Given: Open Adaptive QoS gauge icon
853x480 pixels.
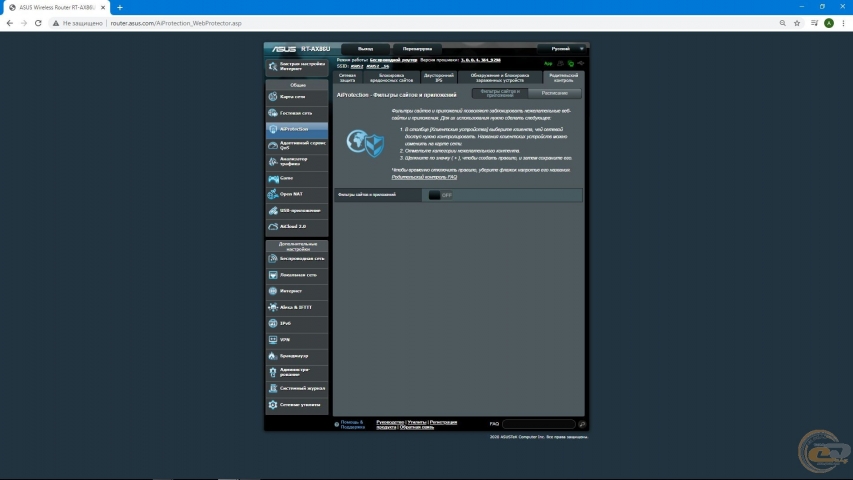Looking at the screenshot, I should [x=273, y=145].
